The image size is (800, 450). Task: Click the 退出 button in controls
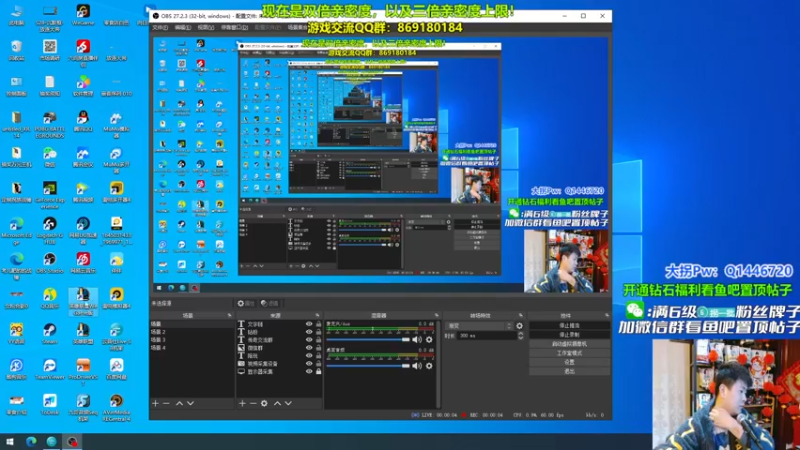pos(569,371)
